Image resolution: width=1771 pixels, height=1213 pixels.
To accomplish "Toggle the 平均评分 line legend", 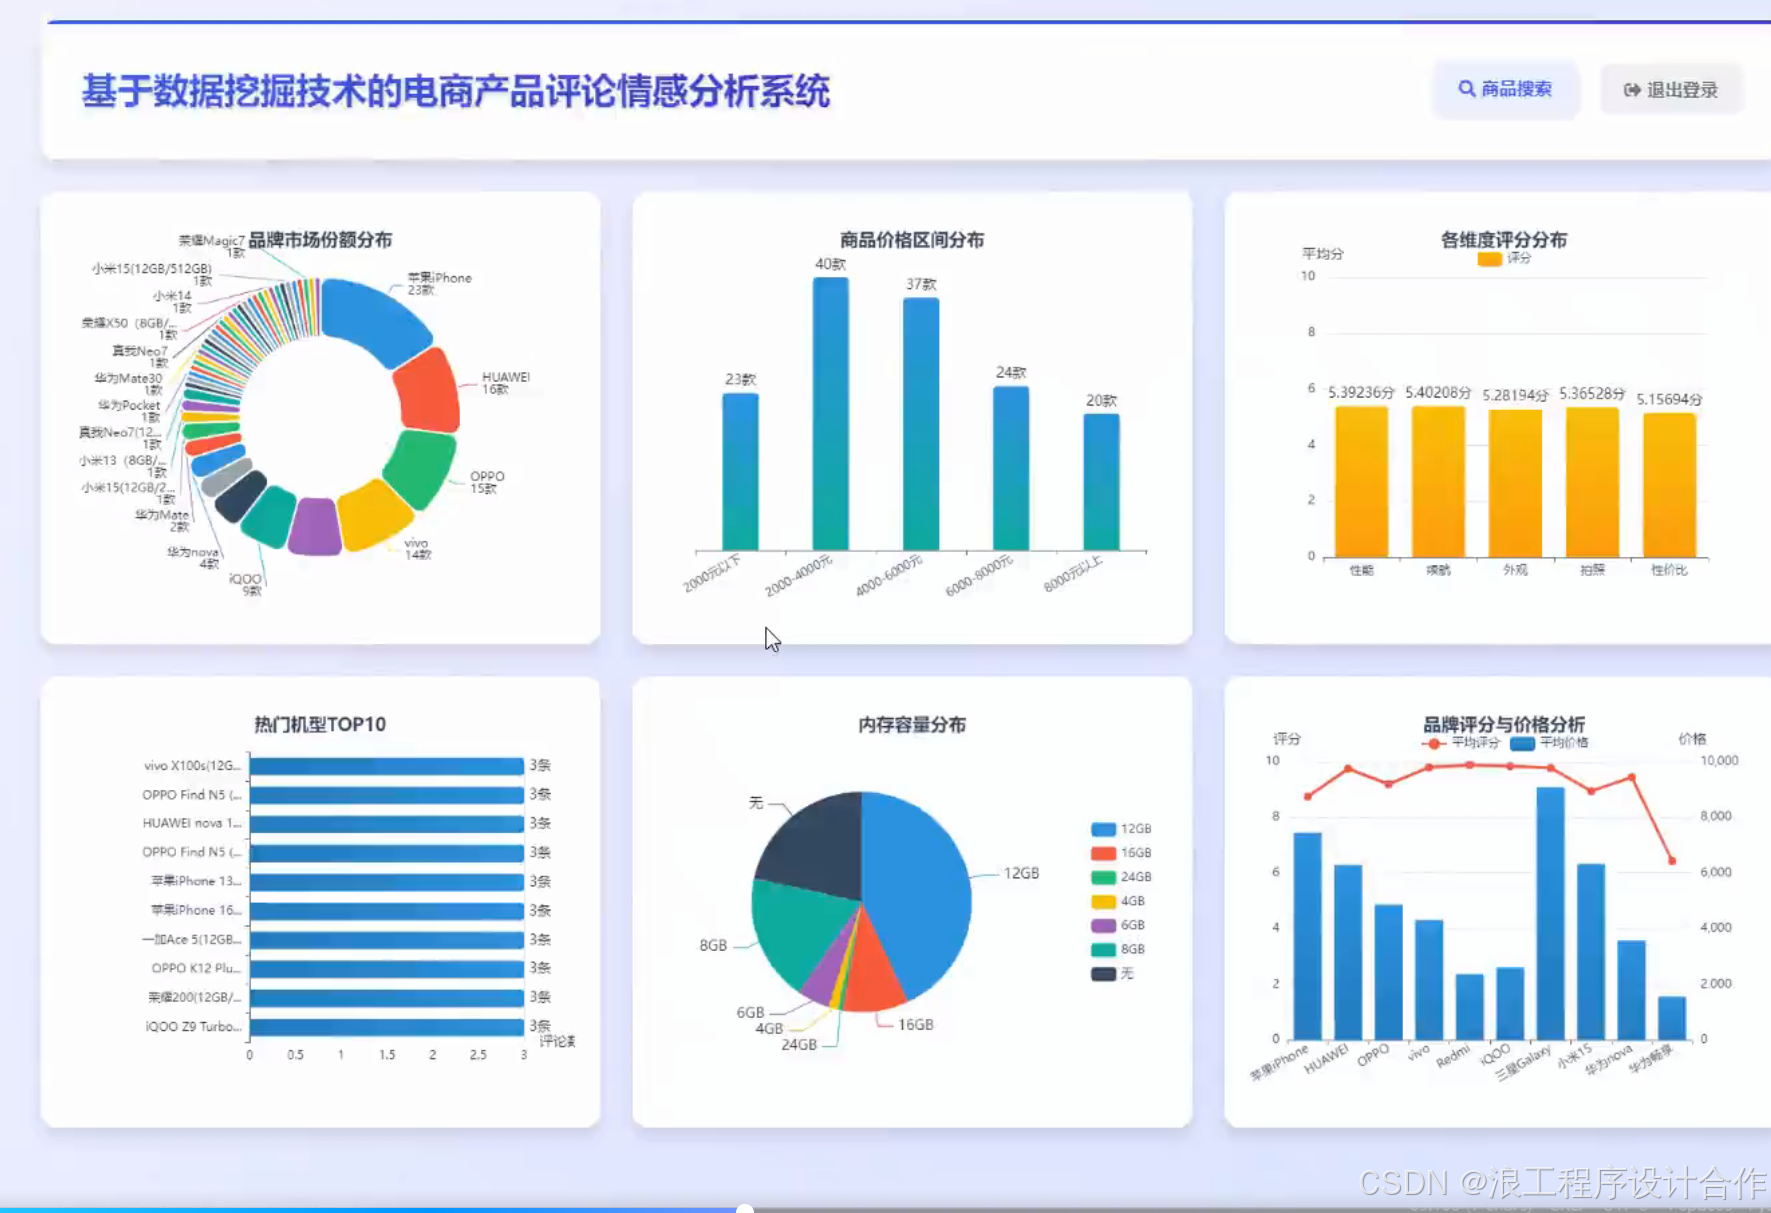I will point(1461,743).
